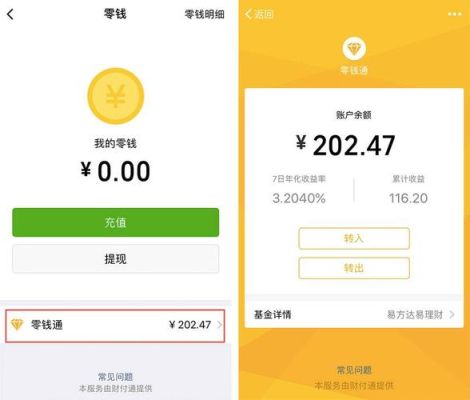Select the 易方达易理财 fund name
This screenshot has height=400, width=470.
click(415, 314)
